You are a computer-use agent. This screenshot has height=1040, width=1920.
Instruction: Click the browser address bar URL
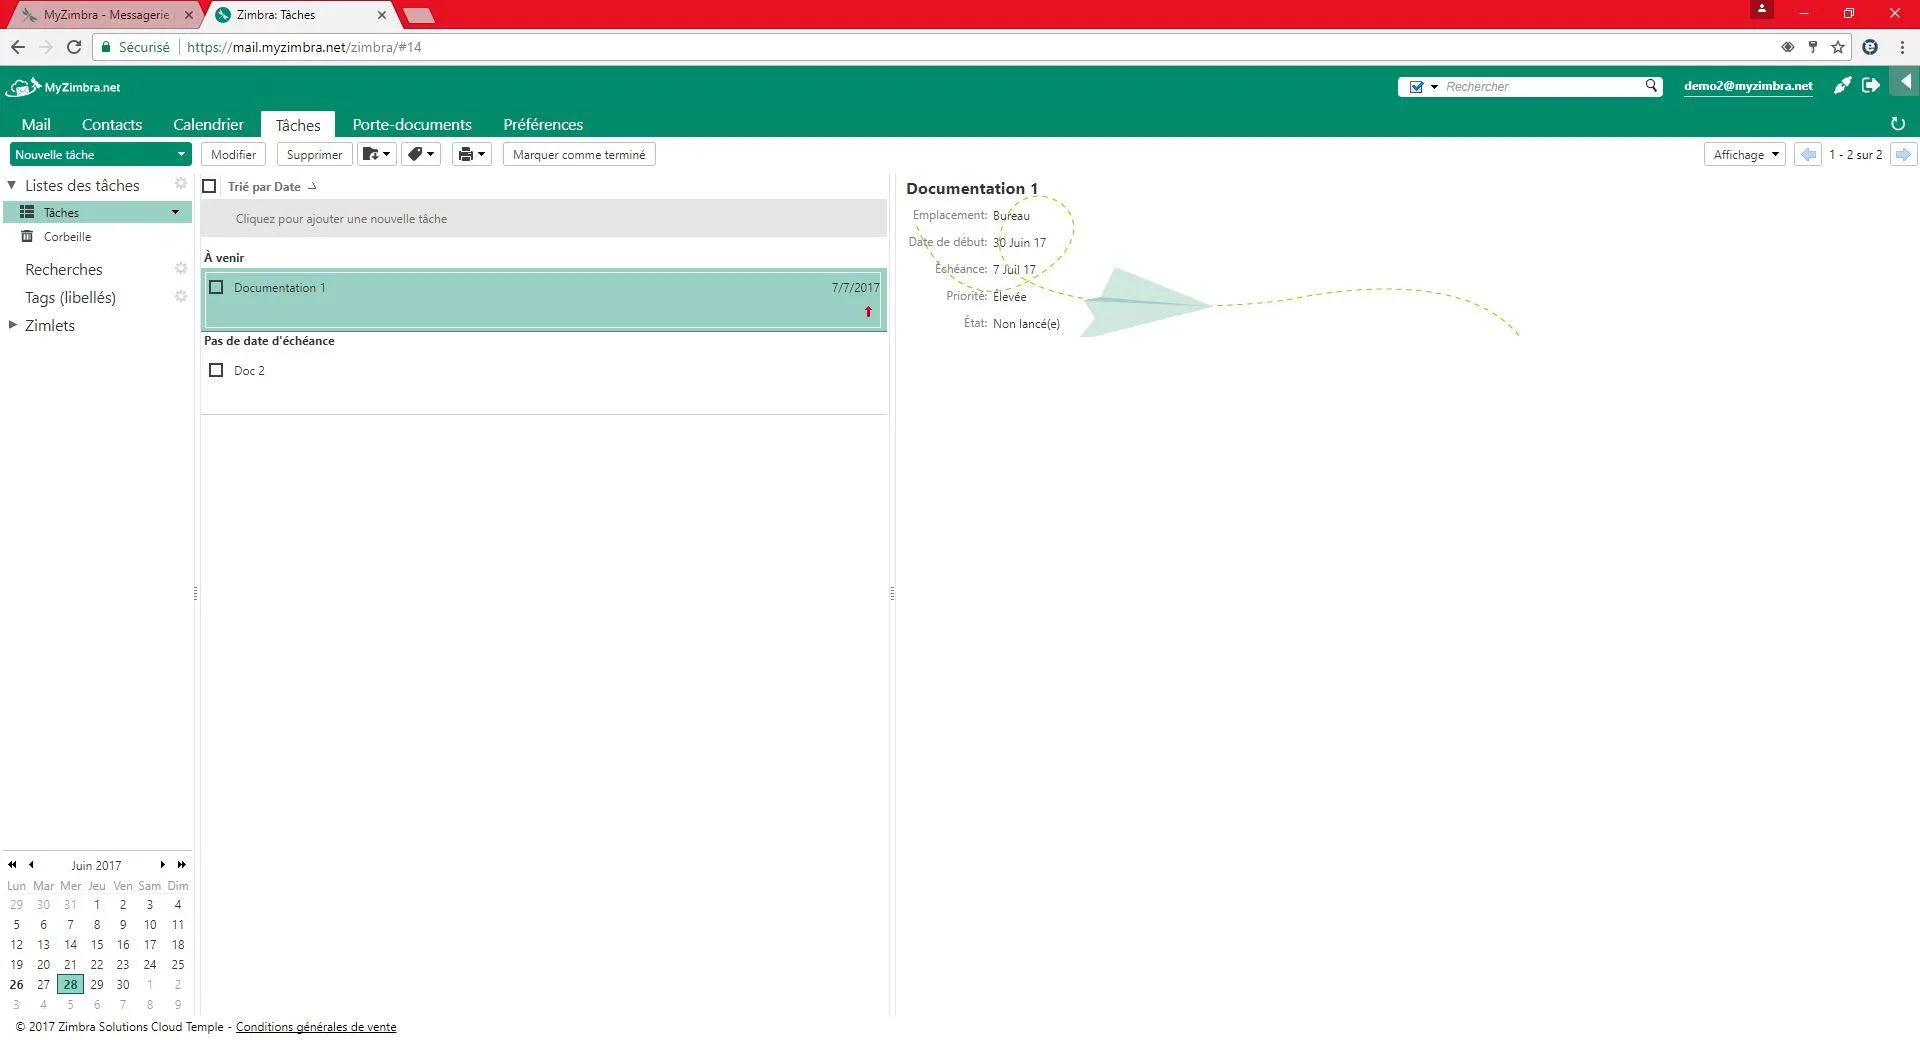pos(304,47)
